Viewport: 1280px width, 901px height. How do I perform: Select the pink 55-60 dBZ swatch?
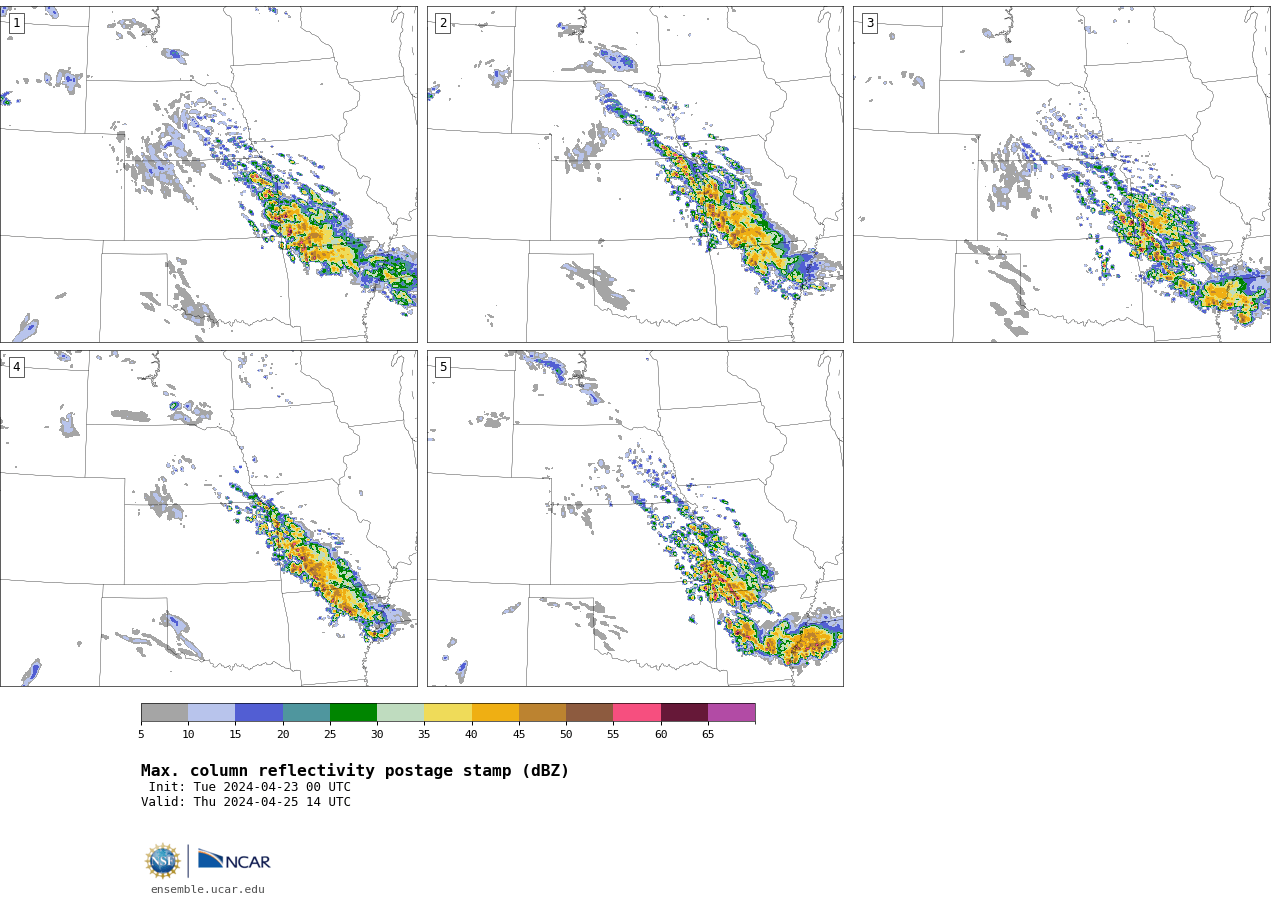click(x=637, y=713)
